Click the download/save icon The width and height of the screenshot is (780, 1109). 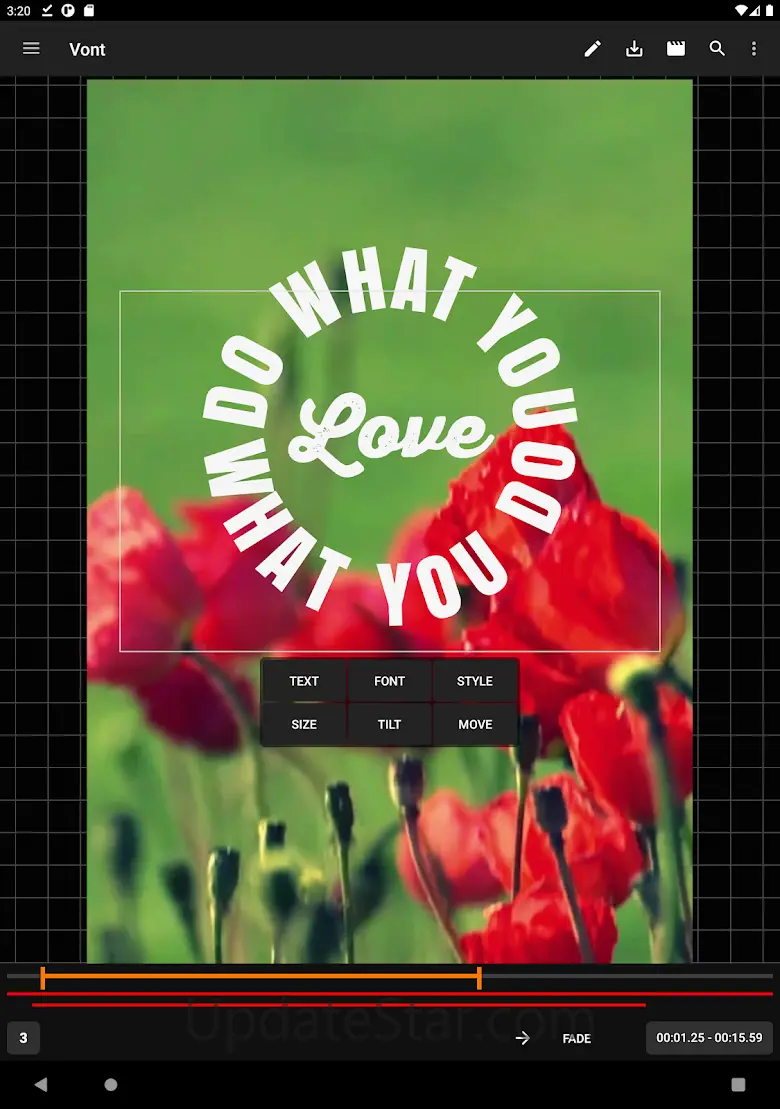(x=634, y=49)
